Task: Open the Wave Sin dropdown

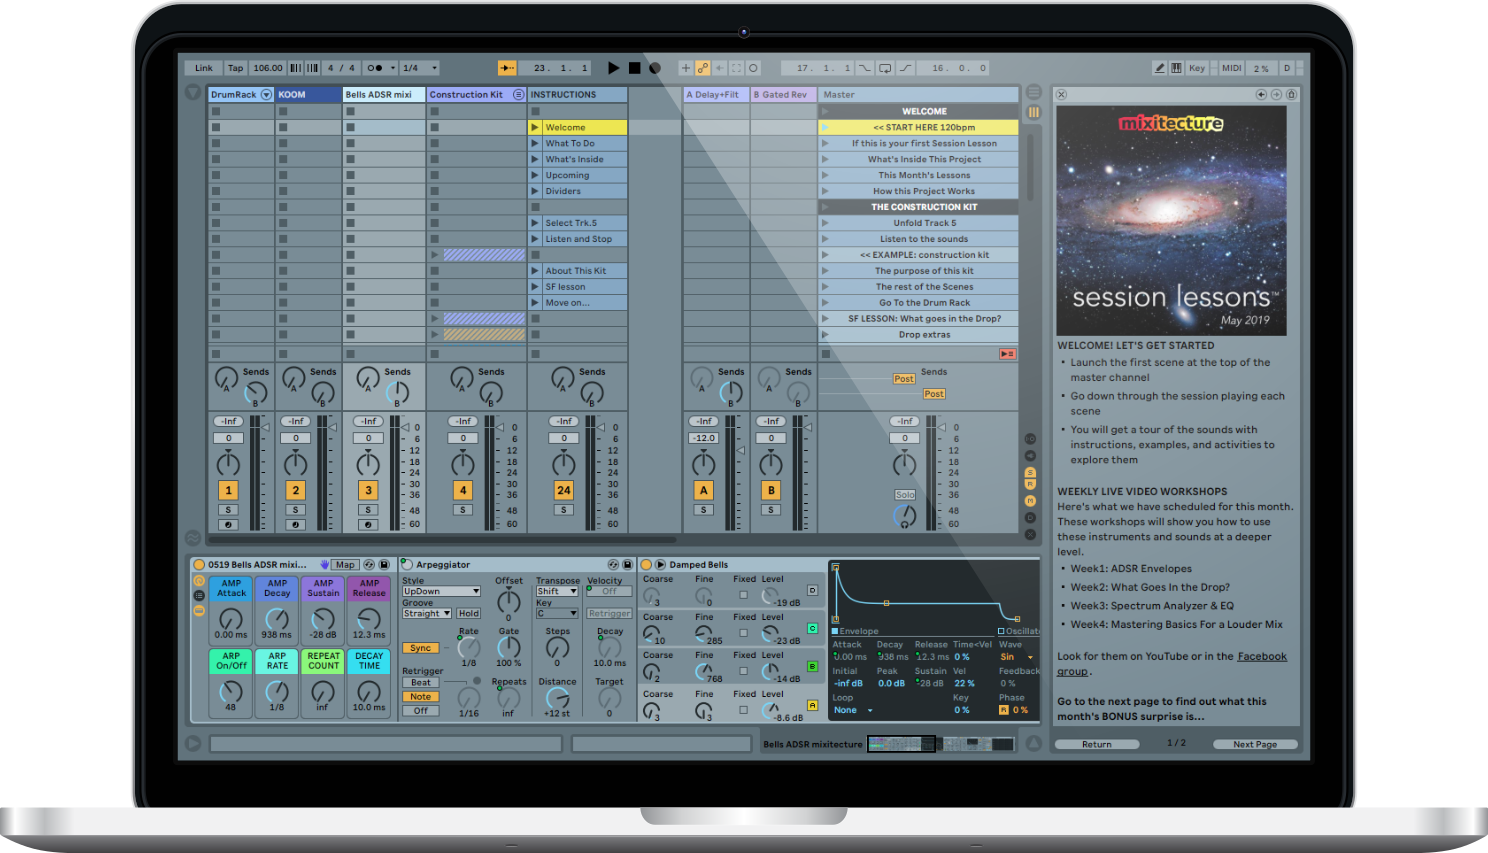Action: 1017,657
